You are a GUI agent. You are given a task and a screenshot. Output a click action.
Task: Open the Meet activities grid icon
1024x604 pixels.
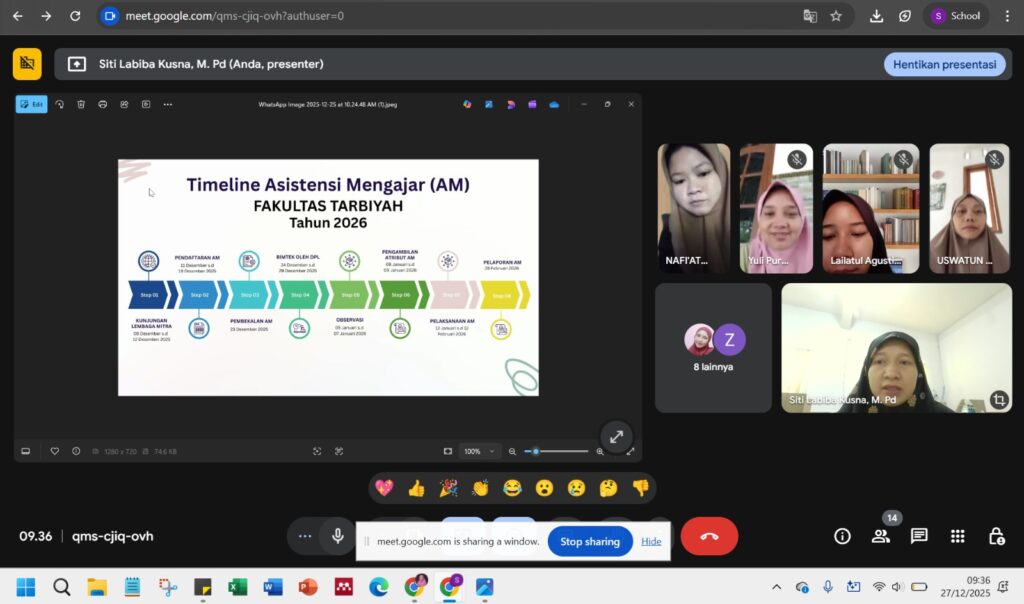(x=957, y=536)
